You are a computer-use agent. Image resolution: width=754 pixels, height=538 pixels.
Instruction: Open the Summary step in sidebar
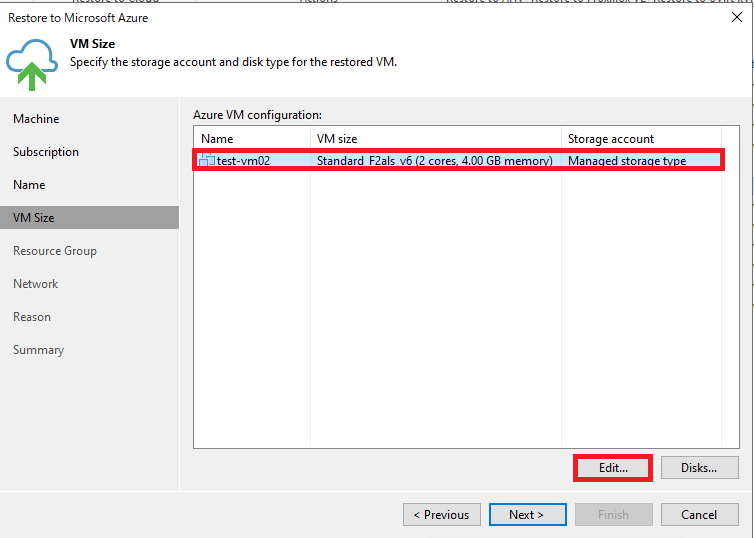(x=38, y=350)
